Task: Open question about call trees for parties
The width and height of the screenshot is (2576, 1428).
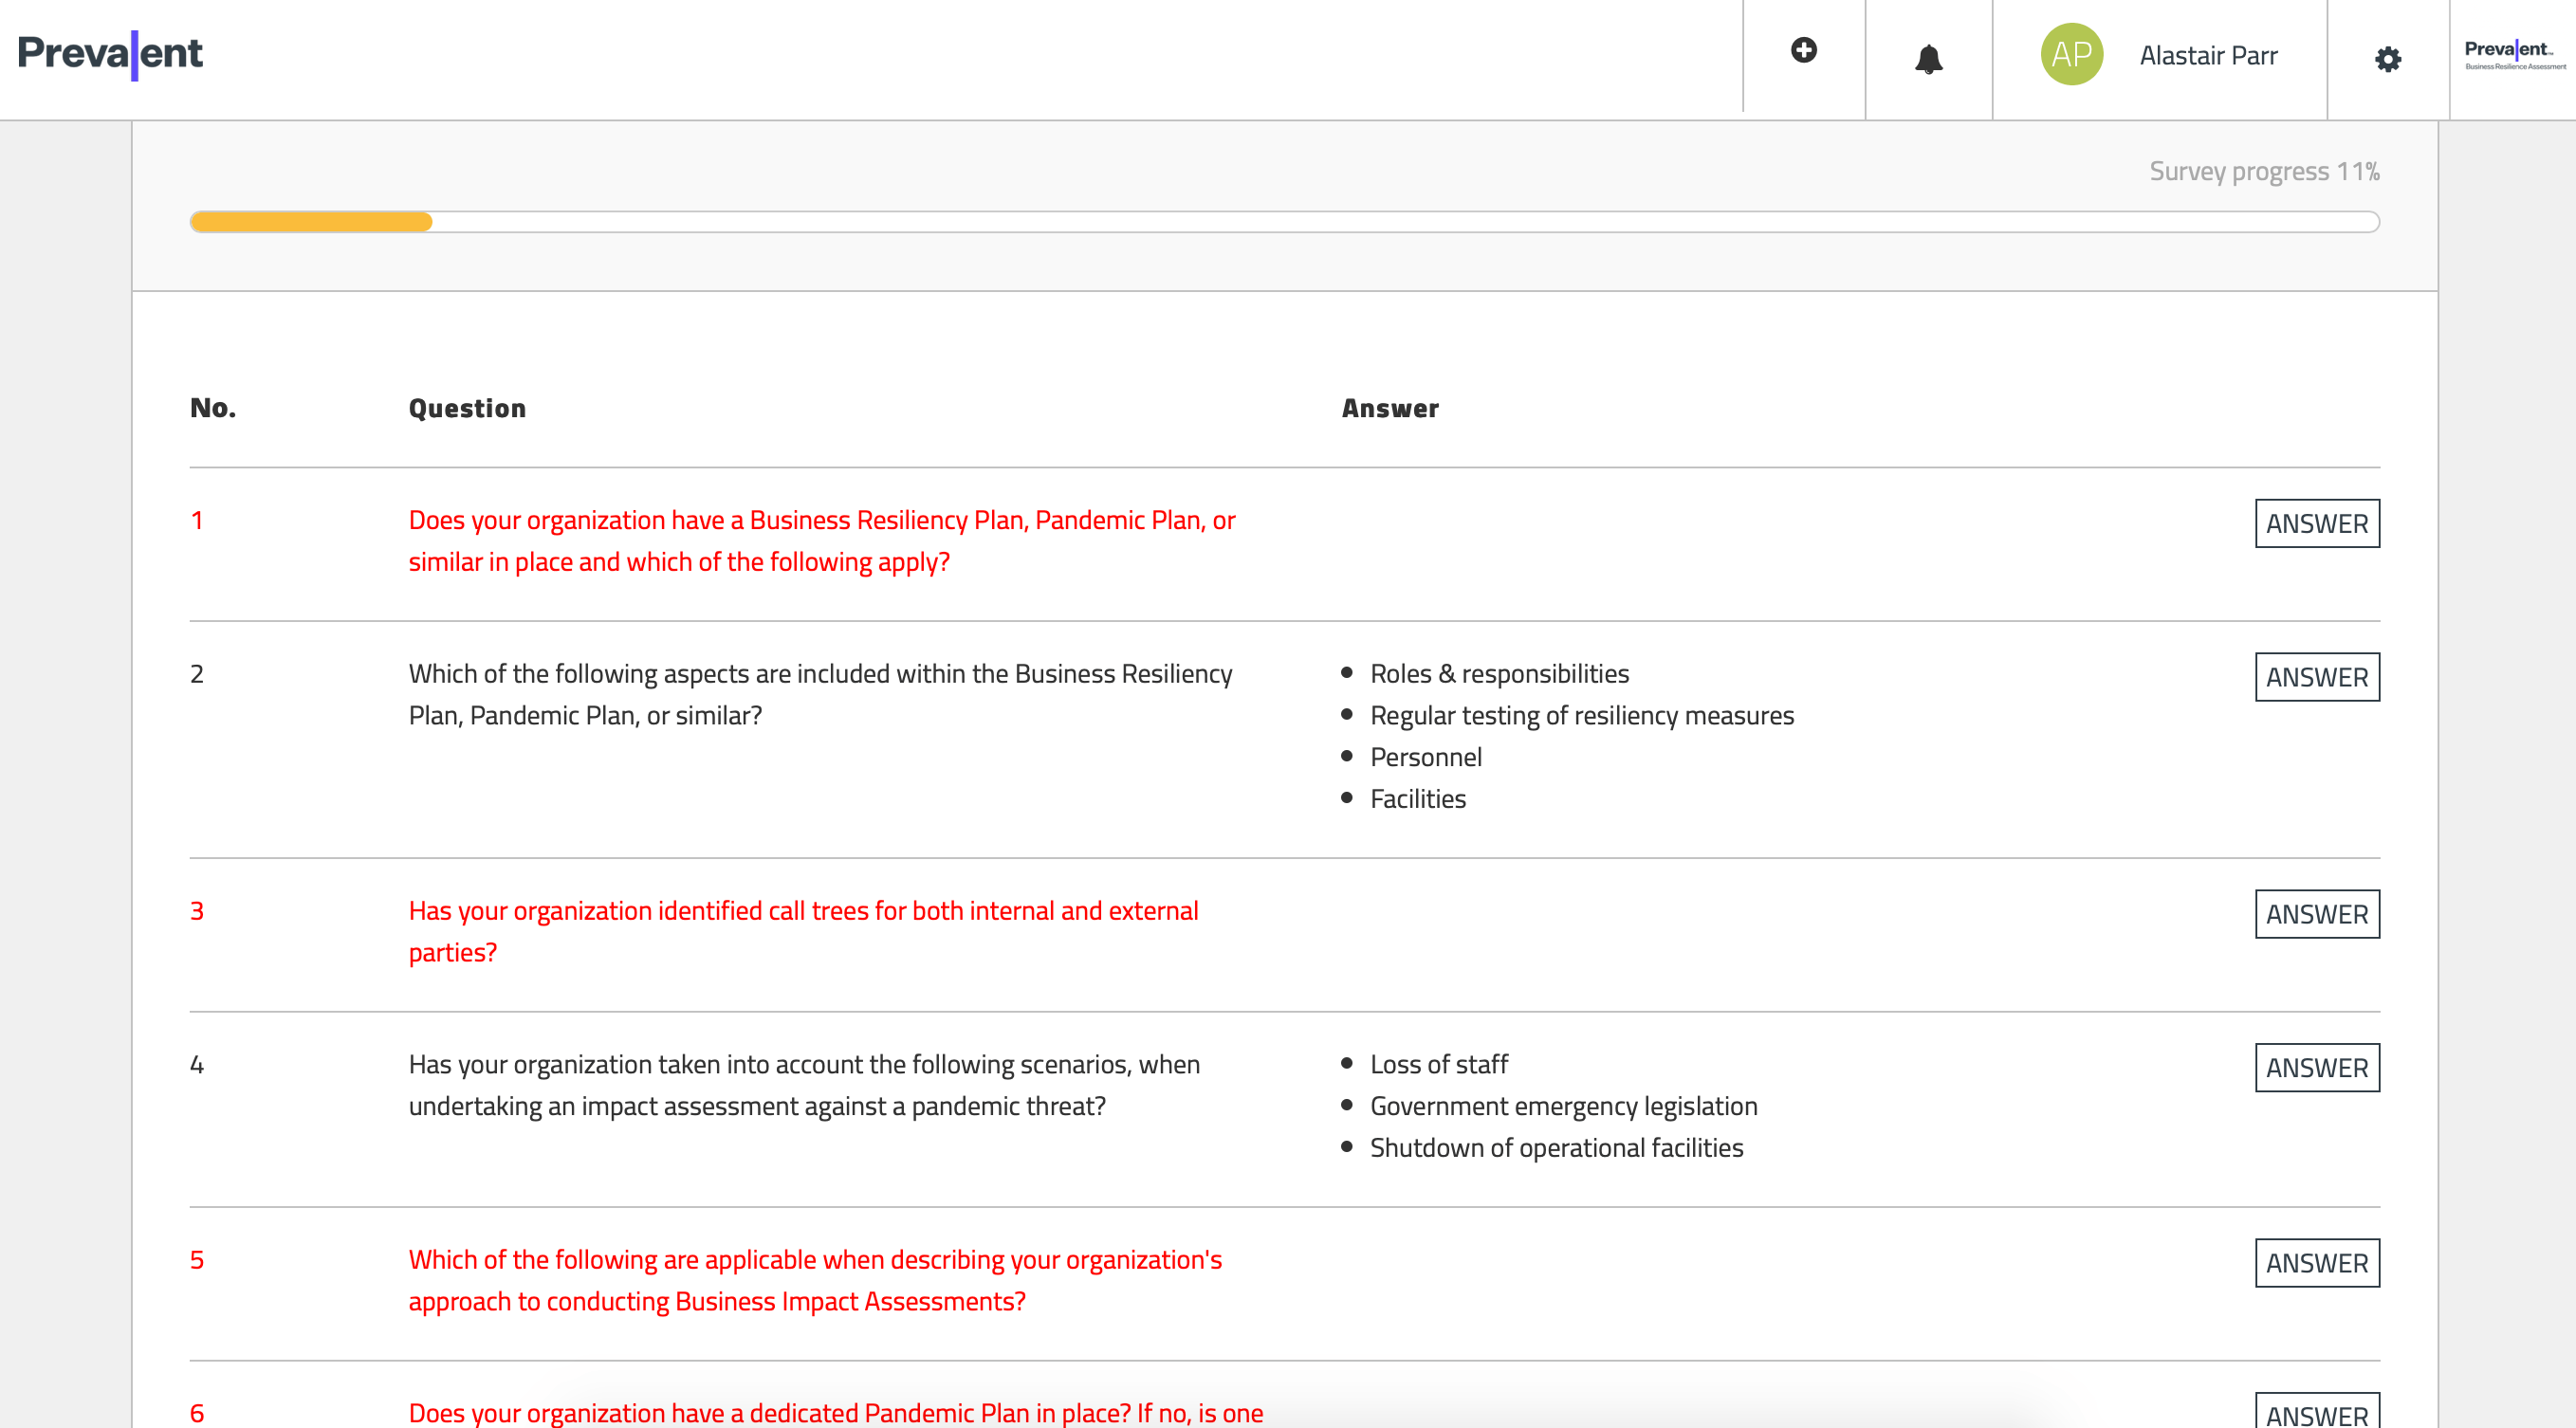Action: [x=803, y=931]
